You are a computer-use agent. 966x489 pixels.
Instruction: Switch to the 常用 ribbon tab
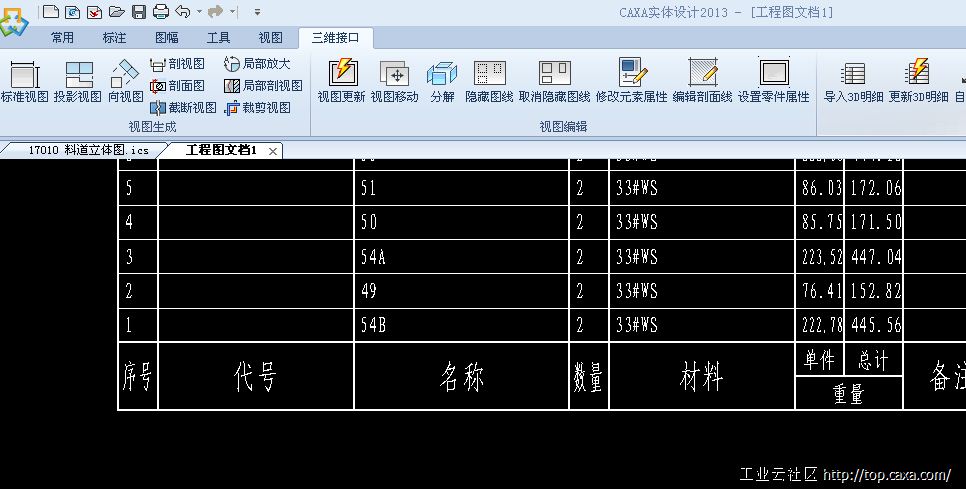coord(62,38)
